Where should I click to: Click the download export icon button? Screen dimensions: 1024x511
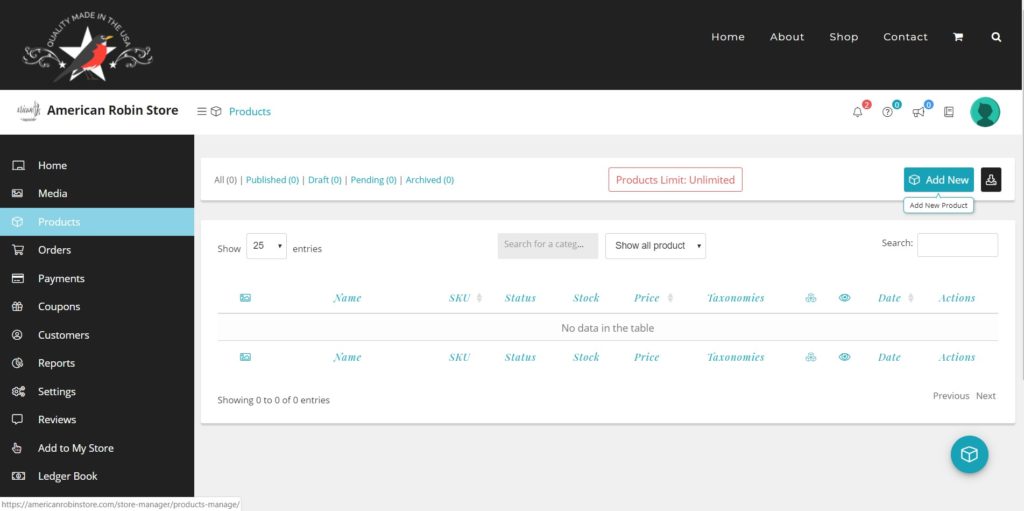click(991, 180)
